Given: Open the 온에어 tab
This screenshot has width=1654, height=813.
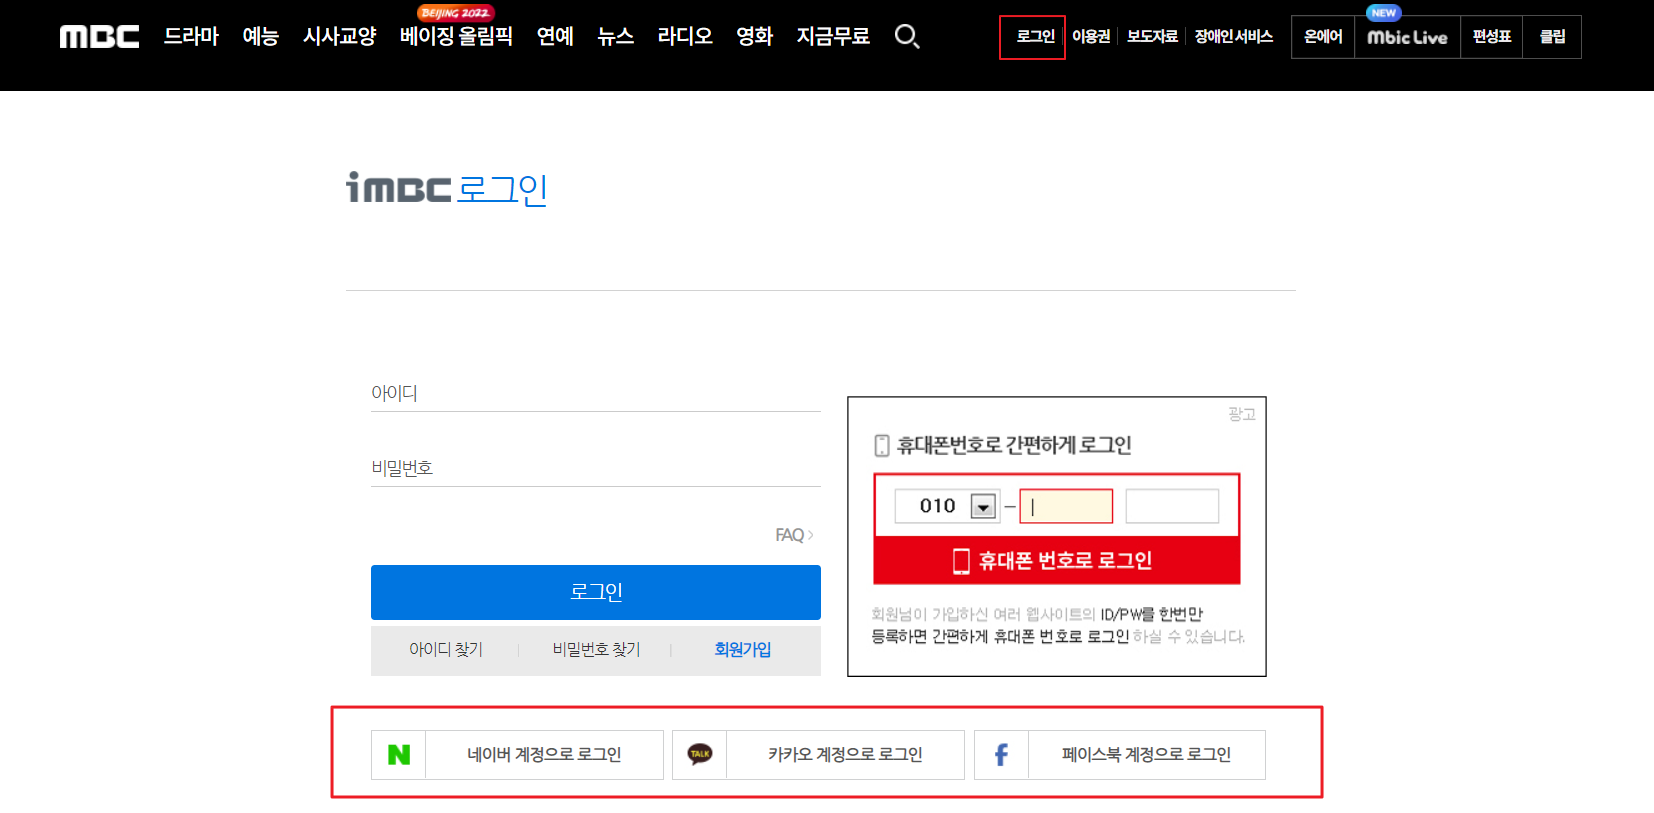Looking at the screenshot, I should click(1323, 37).
